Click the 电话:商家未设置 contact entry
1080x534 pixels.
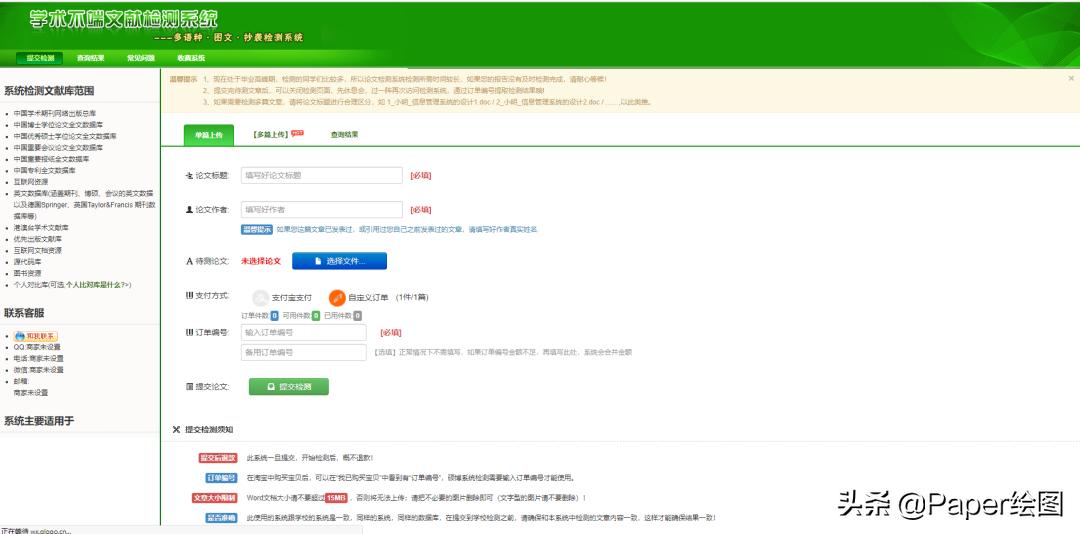[x=39, y=358]
